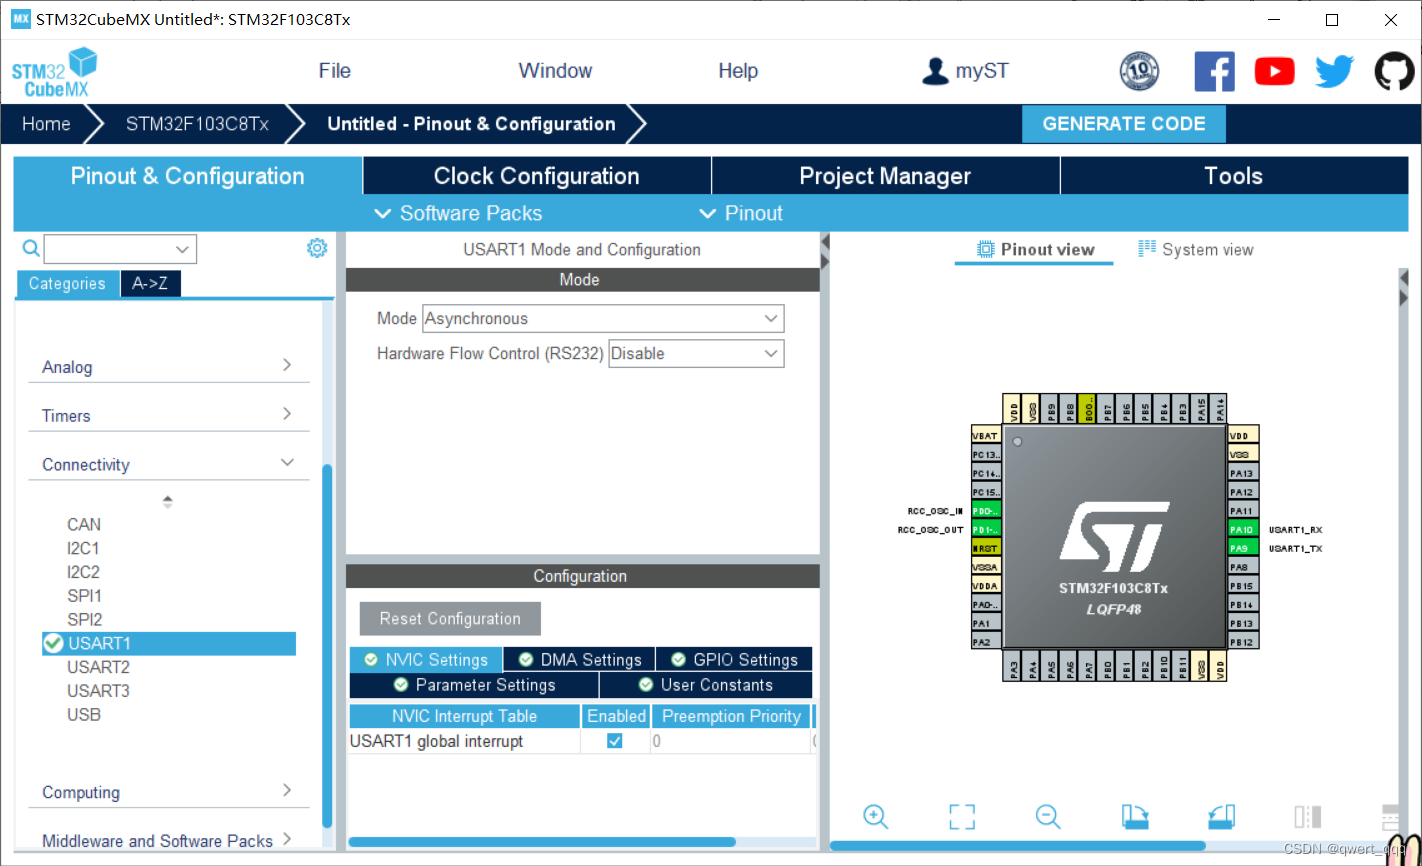Open the Hardware Flow Control dropdown

[696, 354]
